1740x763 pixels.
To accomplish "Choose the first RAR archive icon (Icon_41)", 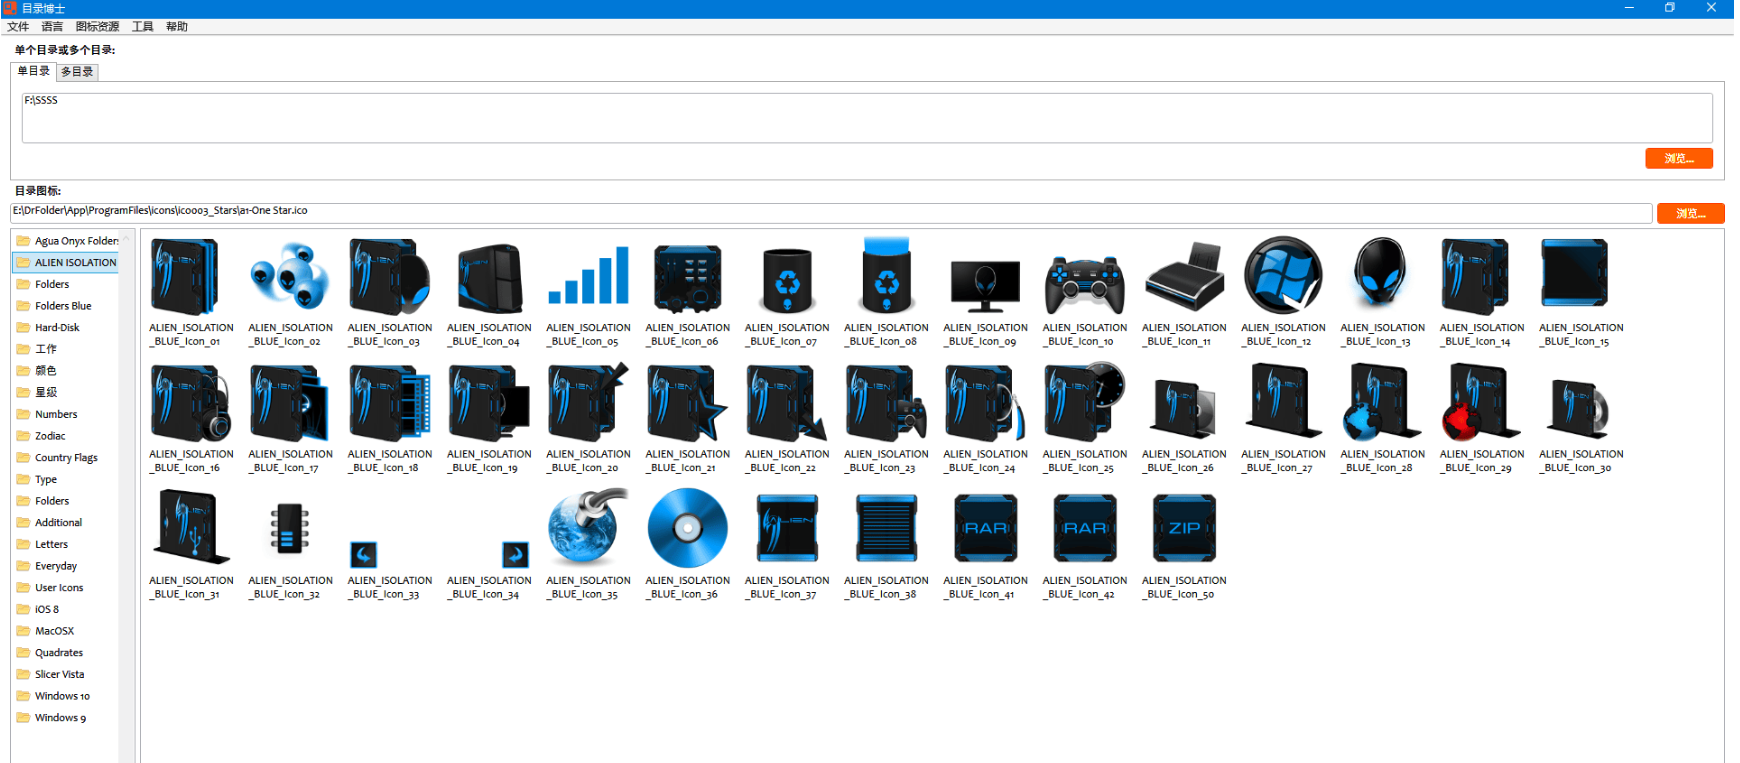I will [x=985, y=528].
